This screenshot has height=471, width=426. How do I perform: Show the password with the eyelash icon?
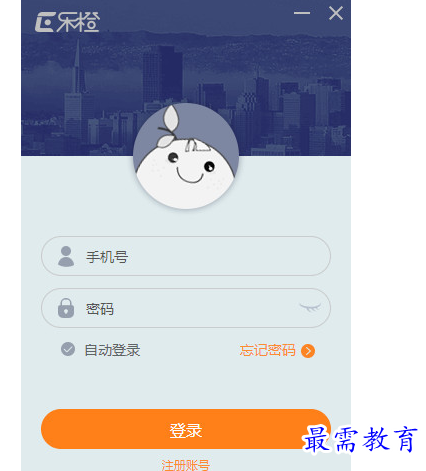tap(310, 307)
